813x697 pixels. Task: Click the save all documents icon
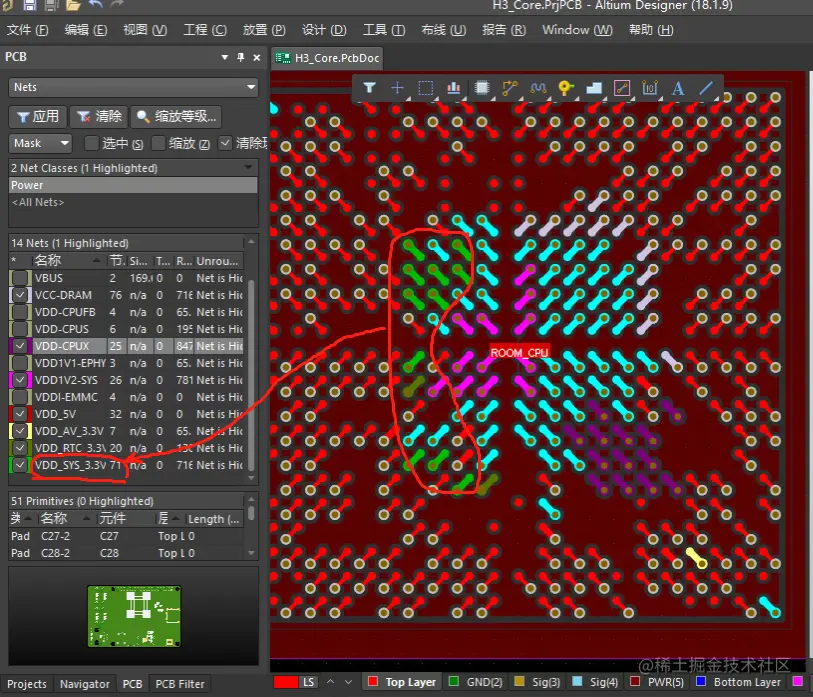(51, 5)
